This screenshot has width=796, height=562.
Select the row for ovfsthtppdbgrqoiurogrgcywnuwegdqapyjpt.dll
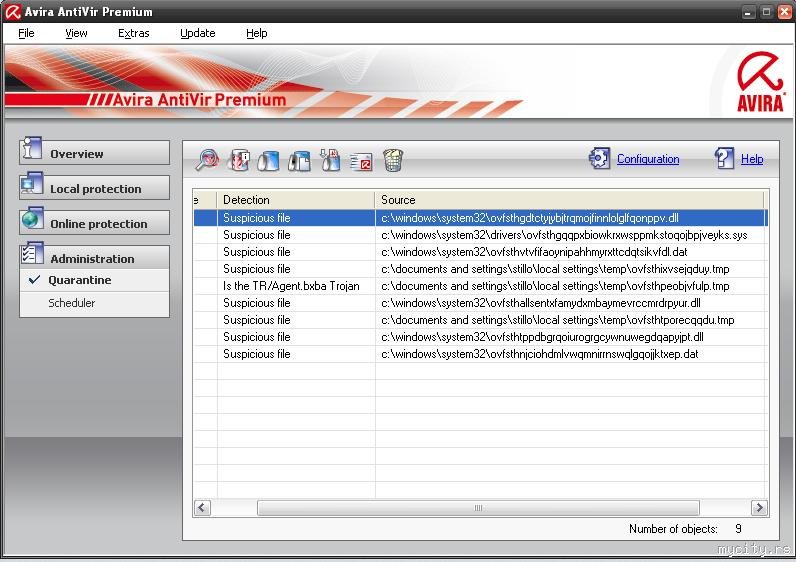coord(480,337)
